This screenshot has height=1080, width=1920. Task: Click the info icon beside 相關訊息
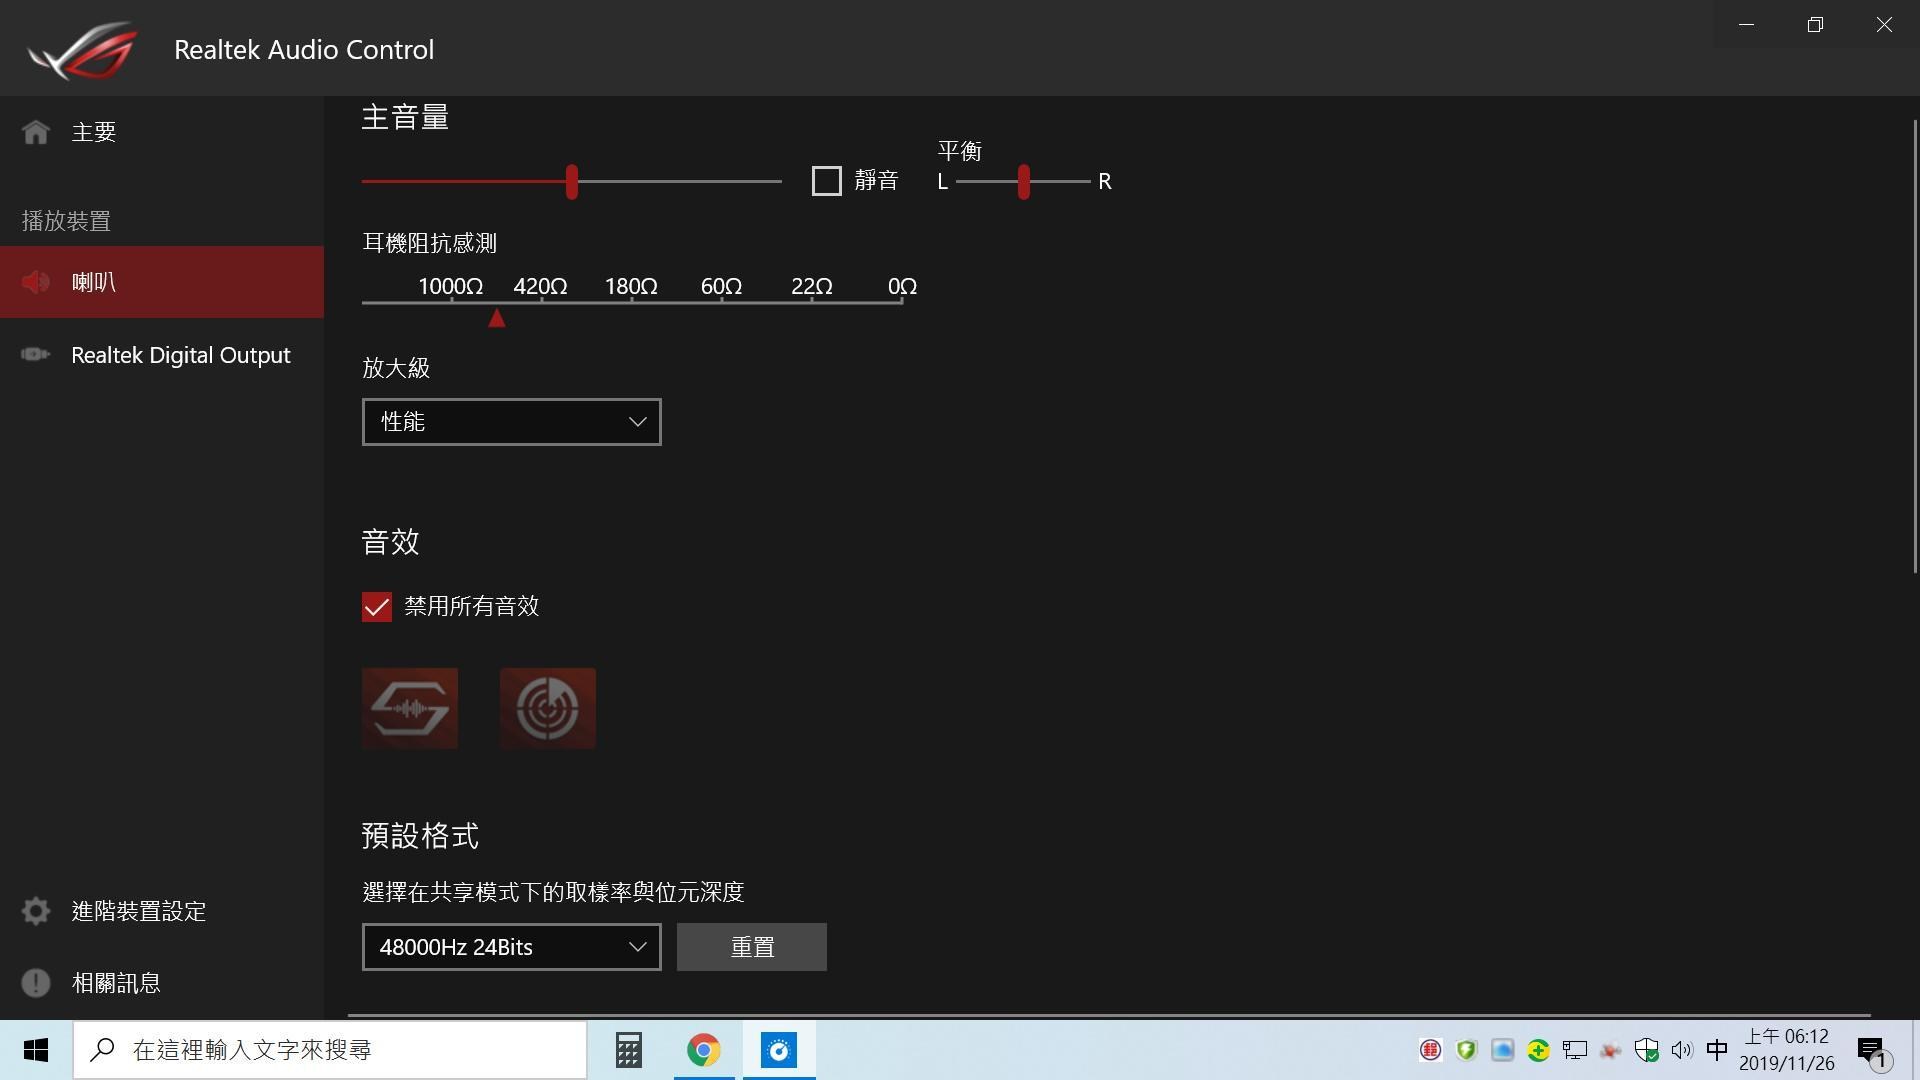click(x=35, y=982)
